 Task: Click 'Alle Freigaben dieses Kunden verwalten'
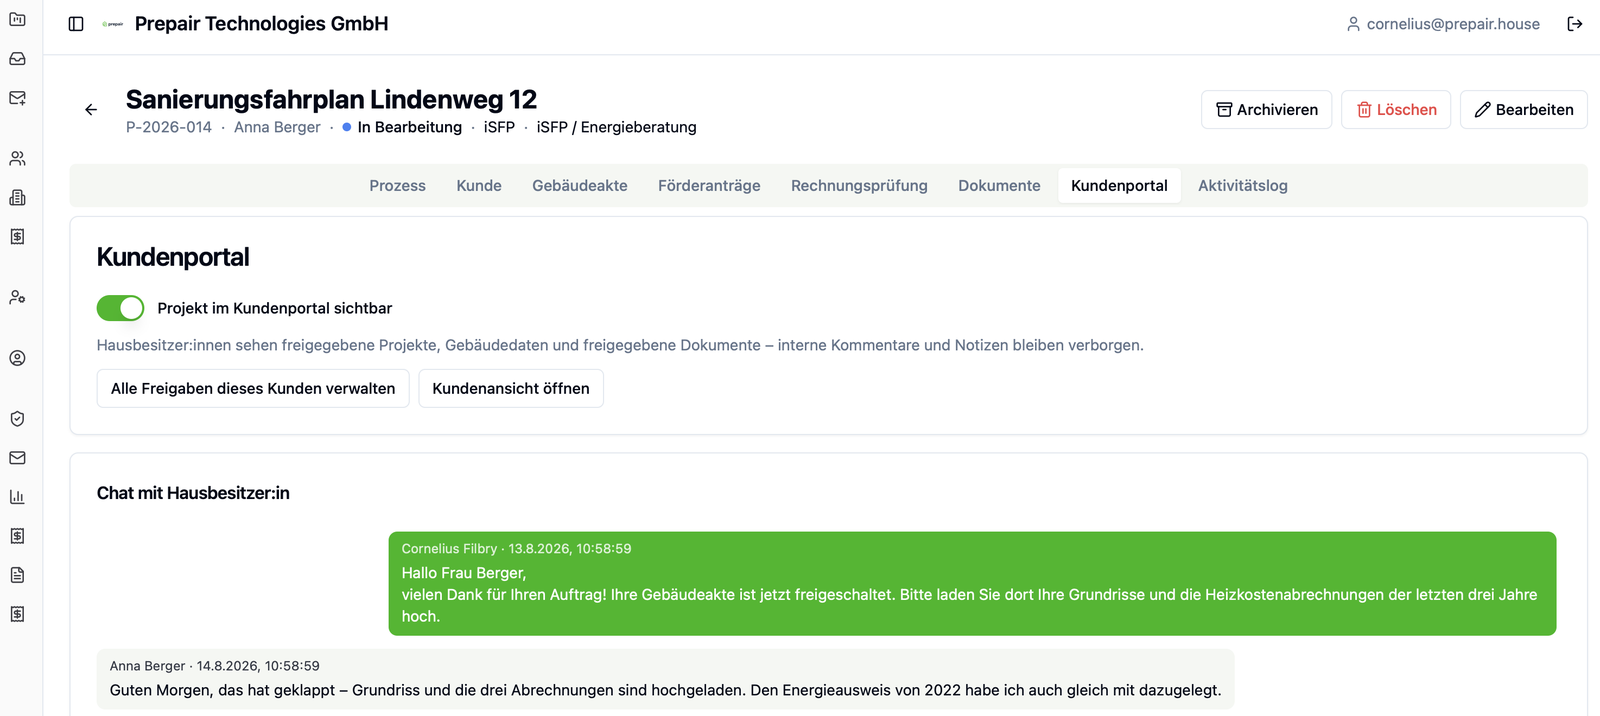253,388
